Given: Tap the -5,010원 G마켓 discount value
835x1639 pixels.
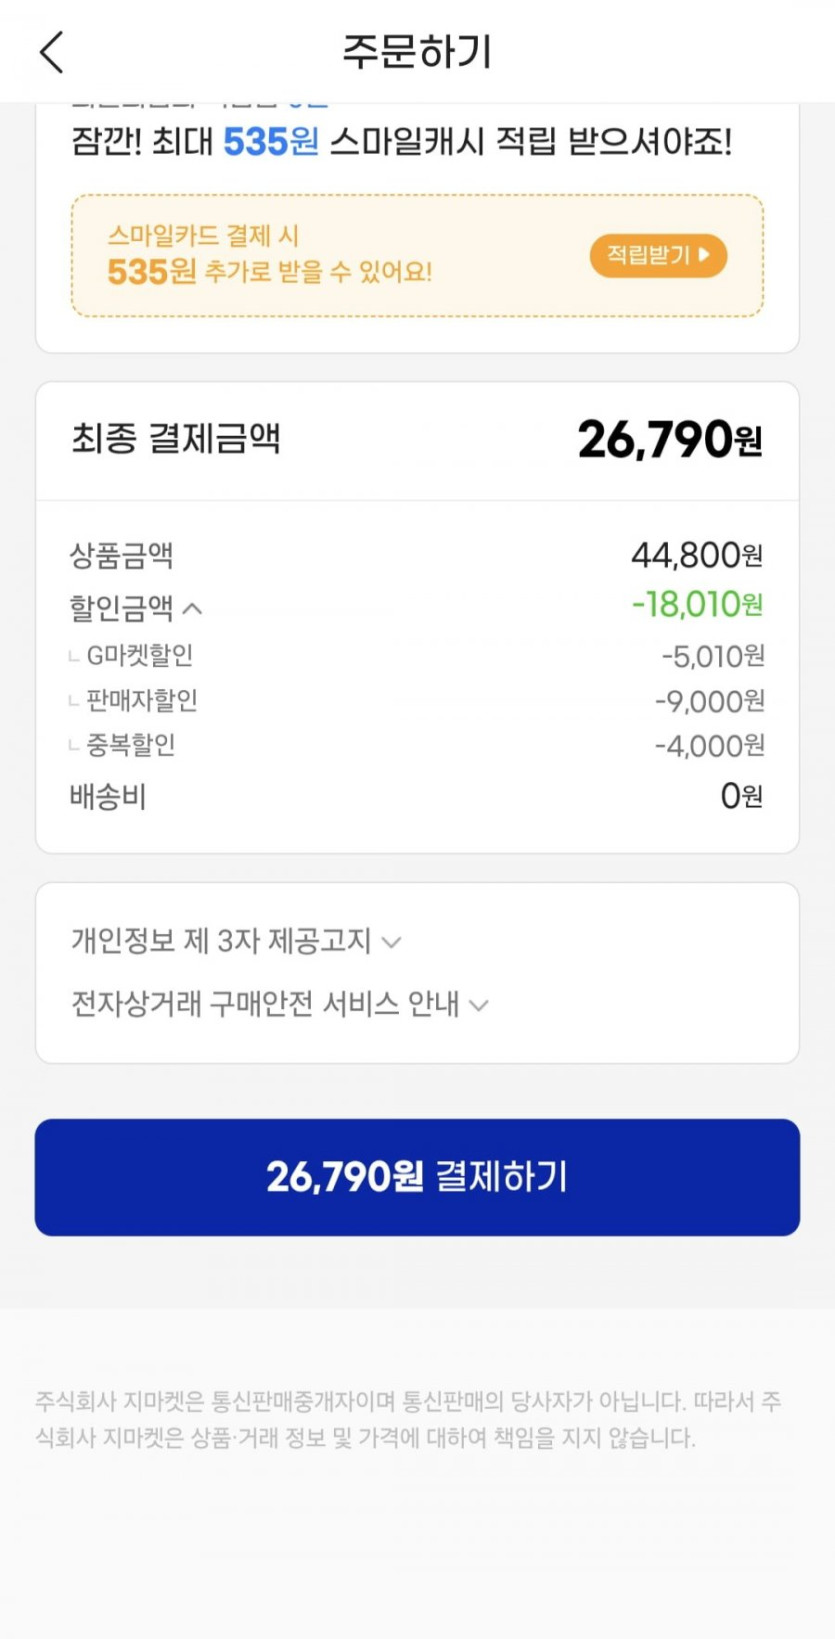Looking at the screenshot, I should tap(712, 657).
